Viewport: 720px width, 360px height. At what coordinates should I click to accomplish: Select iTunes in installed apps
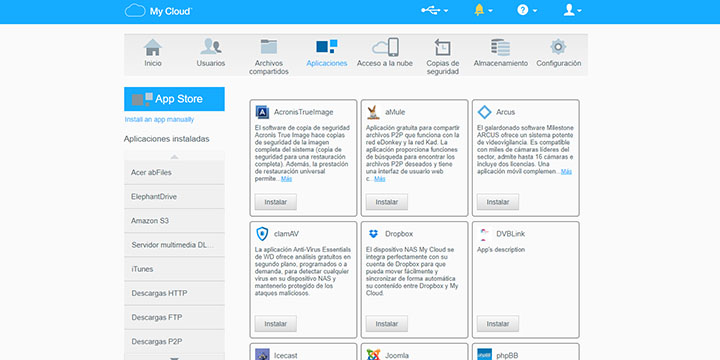[174, 269]
